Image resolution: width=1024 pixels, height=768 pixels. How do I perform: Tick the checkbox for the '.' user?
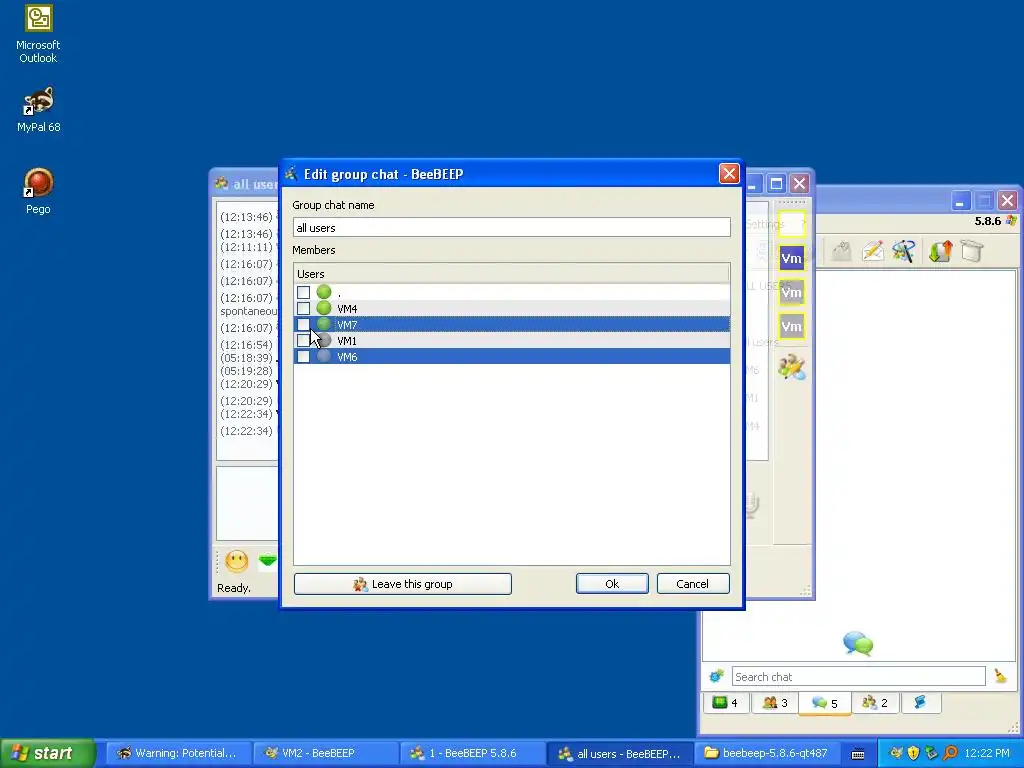click(x=303, y=292)
